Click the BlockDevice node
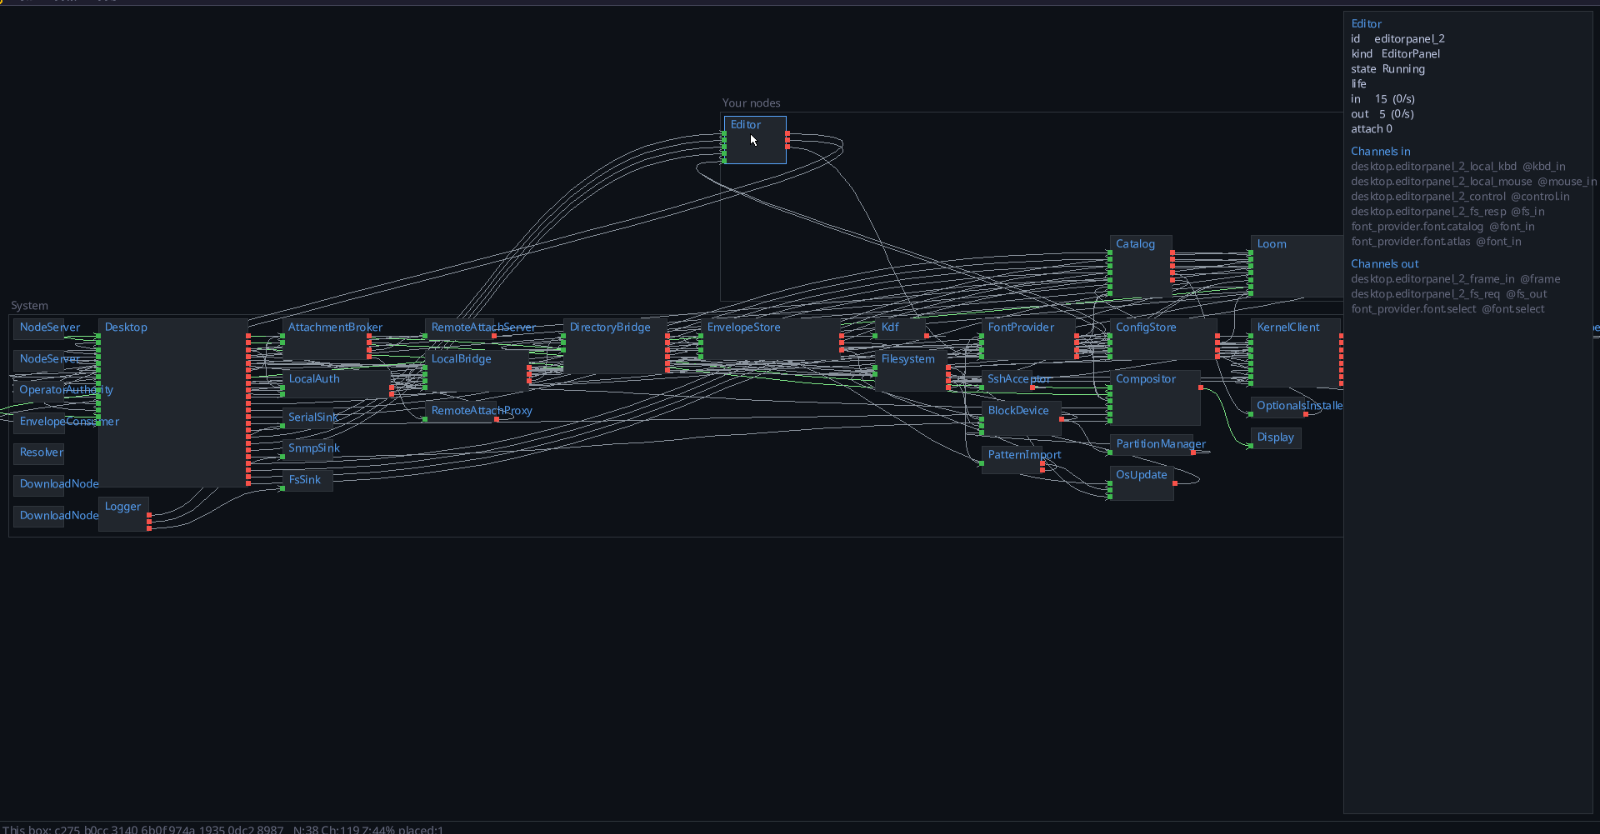The height and width of the screenshot is (834, 1600). pyautogui.click(x=1021, y=419)
